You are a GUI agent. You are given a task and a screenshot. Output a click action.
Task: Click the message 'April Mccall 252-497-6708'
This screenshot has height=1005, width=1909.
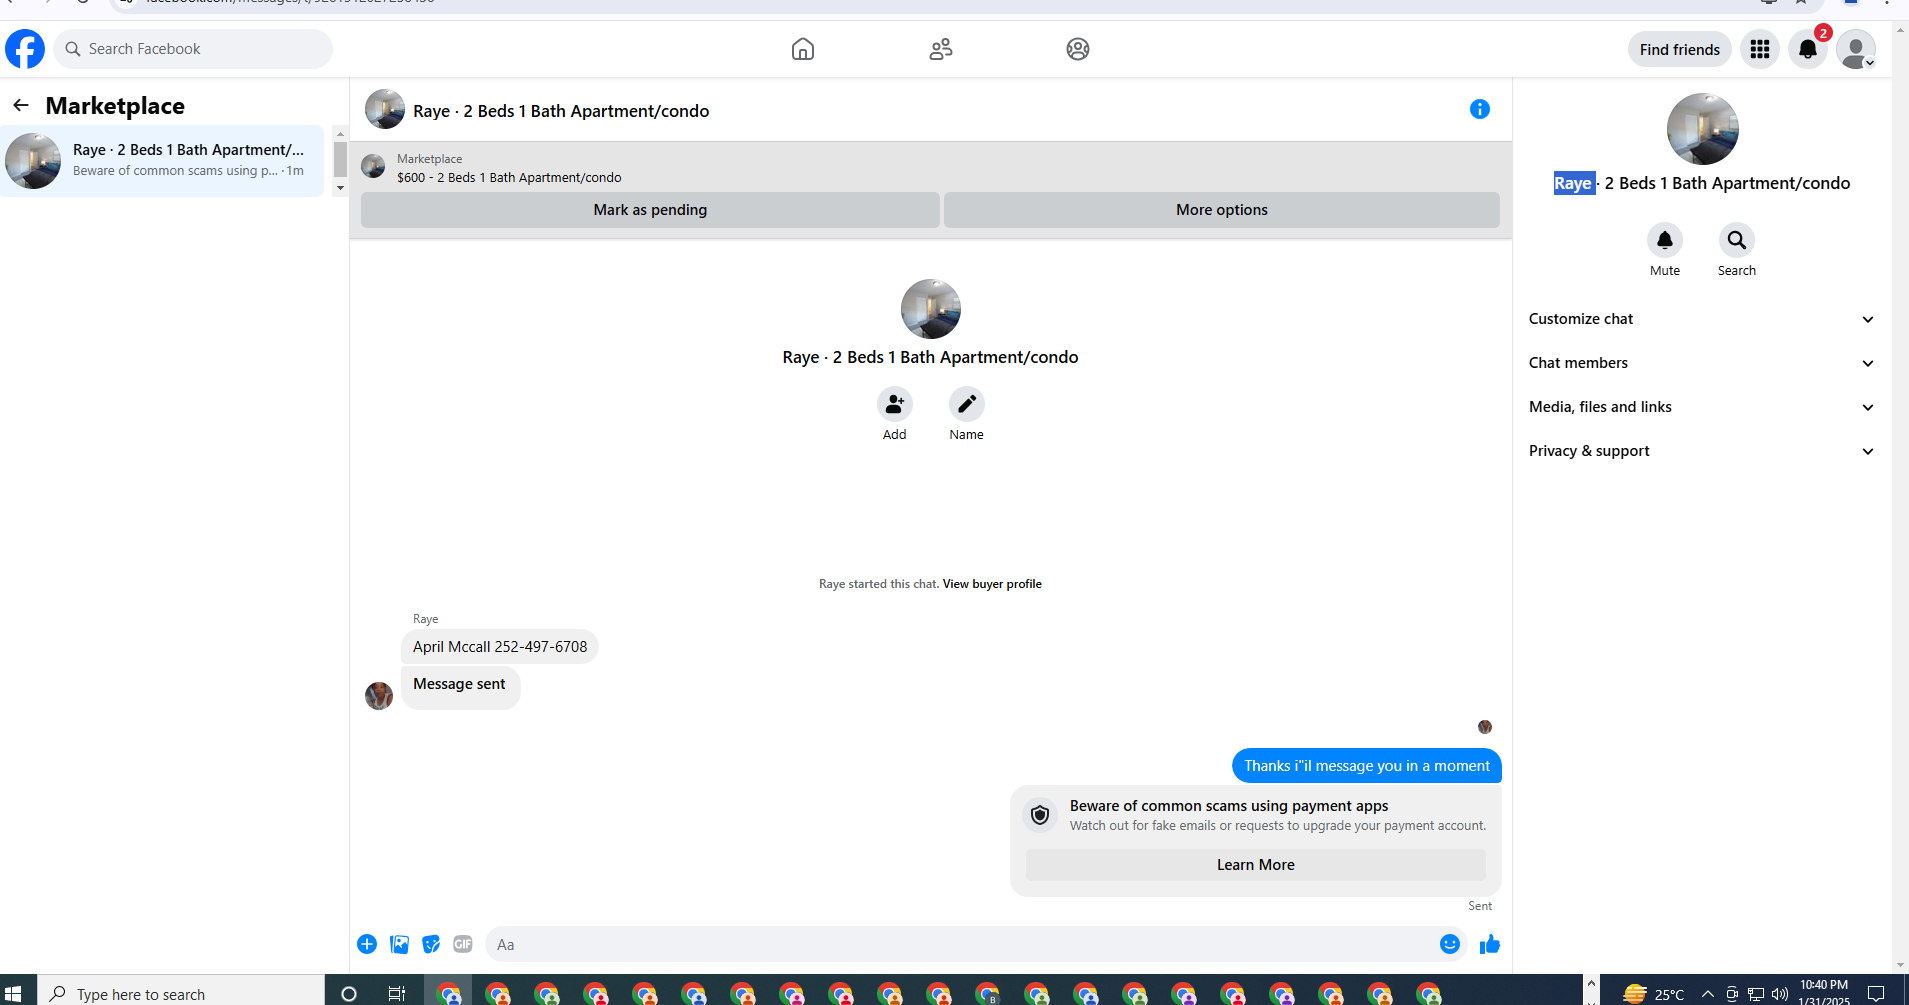pos(500,647)
